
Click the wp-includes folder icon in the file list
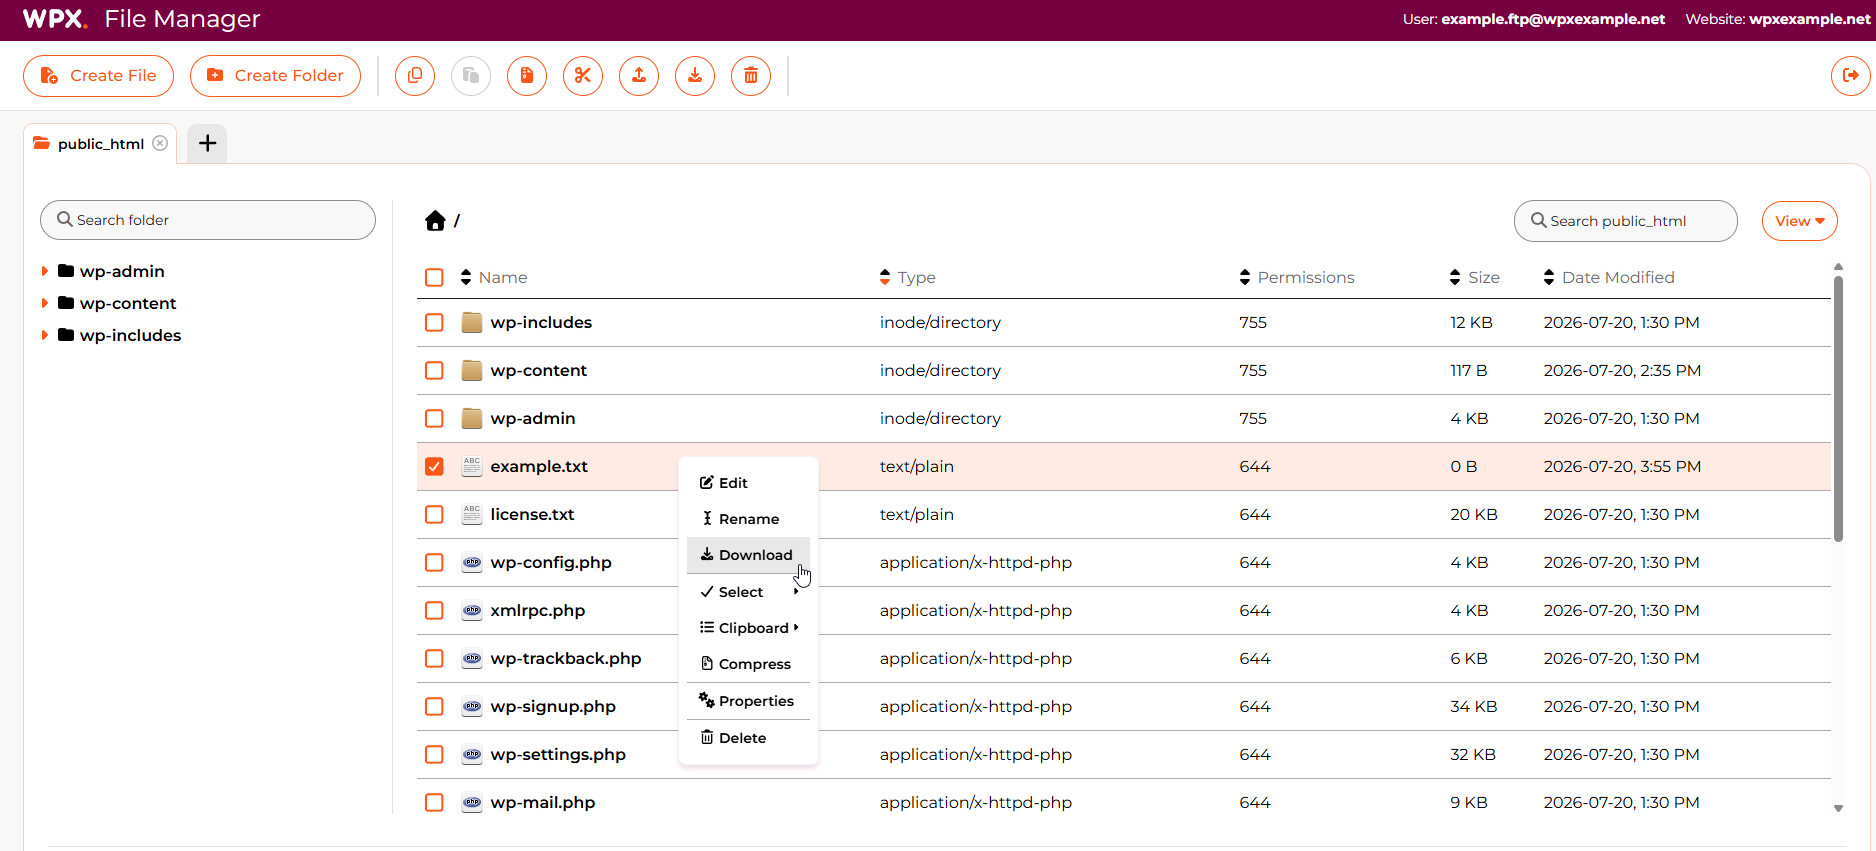tap(472, 322)
